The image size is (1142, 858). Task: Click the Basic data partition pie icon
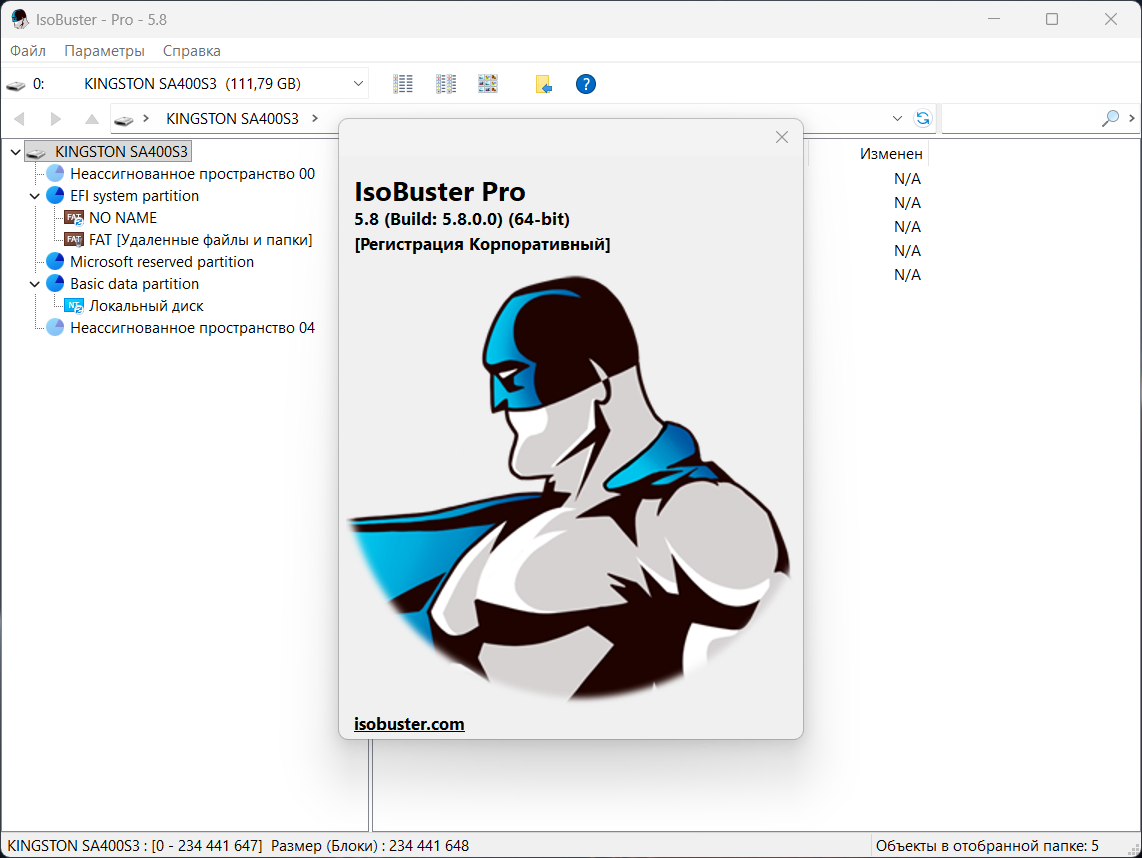(55, 283)
